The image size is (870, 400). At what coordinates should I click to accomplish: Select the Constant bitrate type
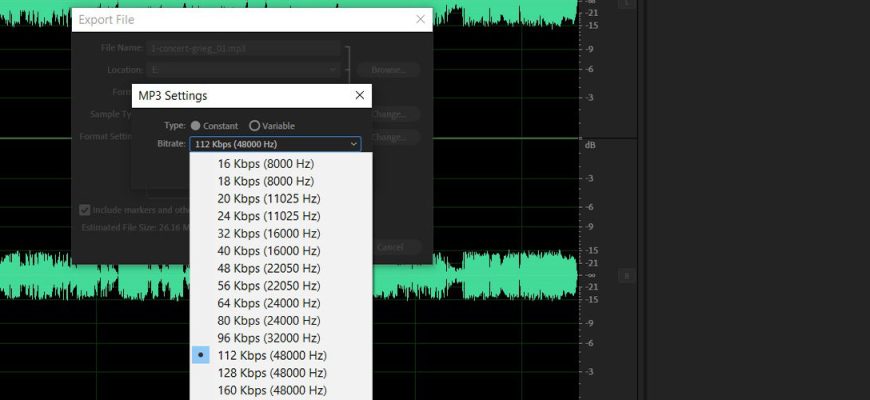pos(195,126)
